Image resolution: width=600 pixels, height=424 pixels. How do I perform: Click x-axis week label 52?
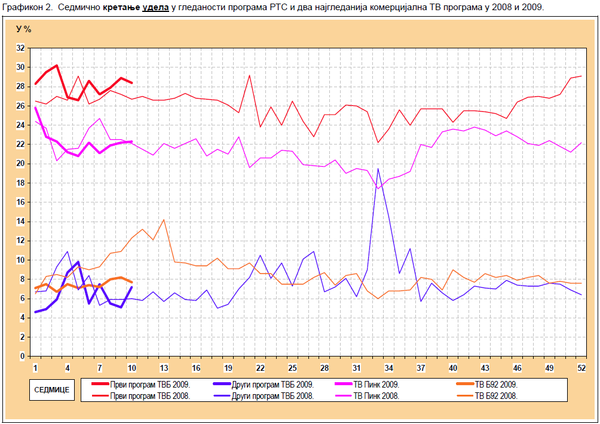(582, 368)
